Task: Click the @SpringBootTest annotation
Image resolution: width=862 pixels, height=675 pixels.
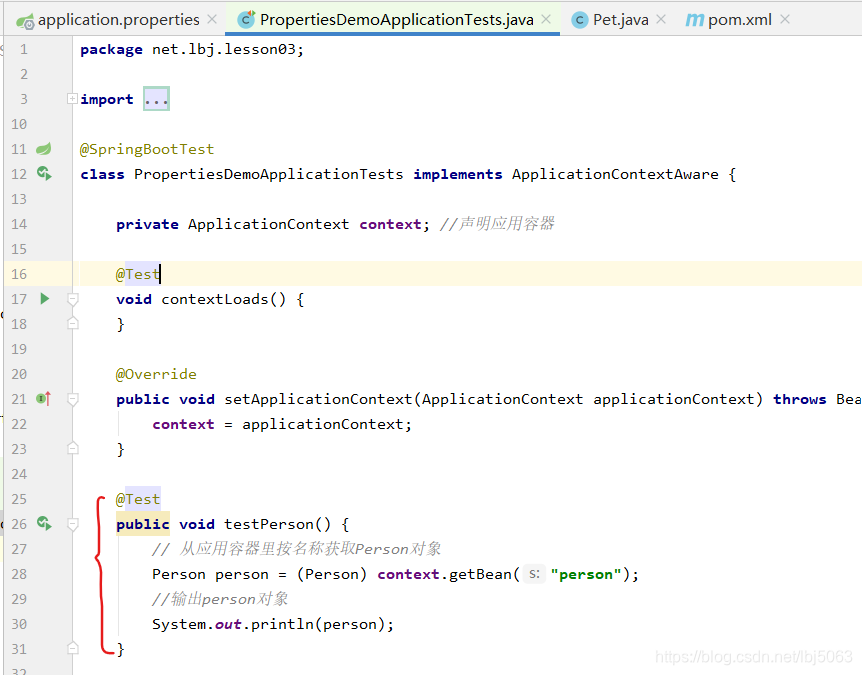Action: (147, 149)
